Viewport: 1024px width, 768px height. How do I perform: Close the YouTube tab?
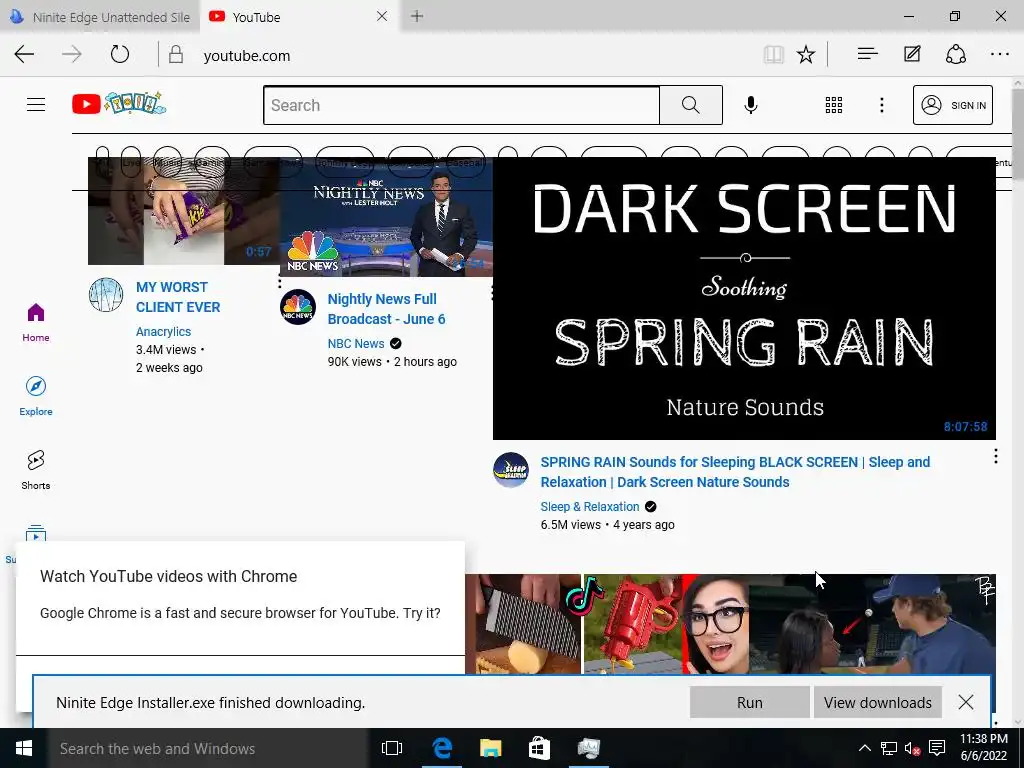pyautogui.click(x=382, y=16)
